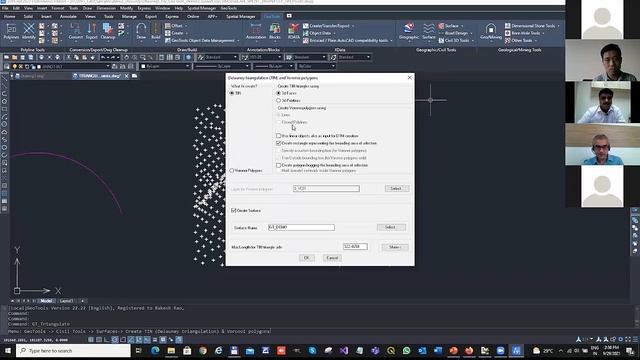Click Cancel in the triangulation dialog
The width and height of the screenshot is (640, 360).
tap(332, 258)
